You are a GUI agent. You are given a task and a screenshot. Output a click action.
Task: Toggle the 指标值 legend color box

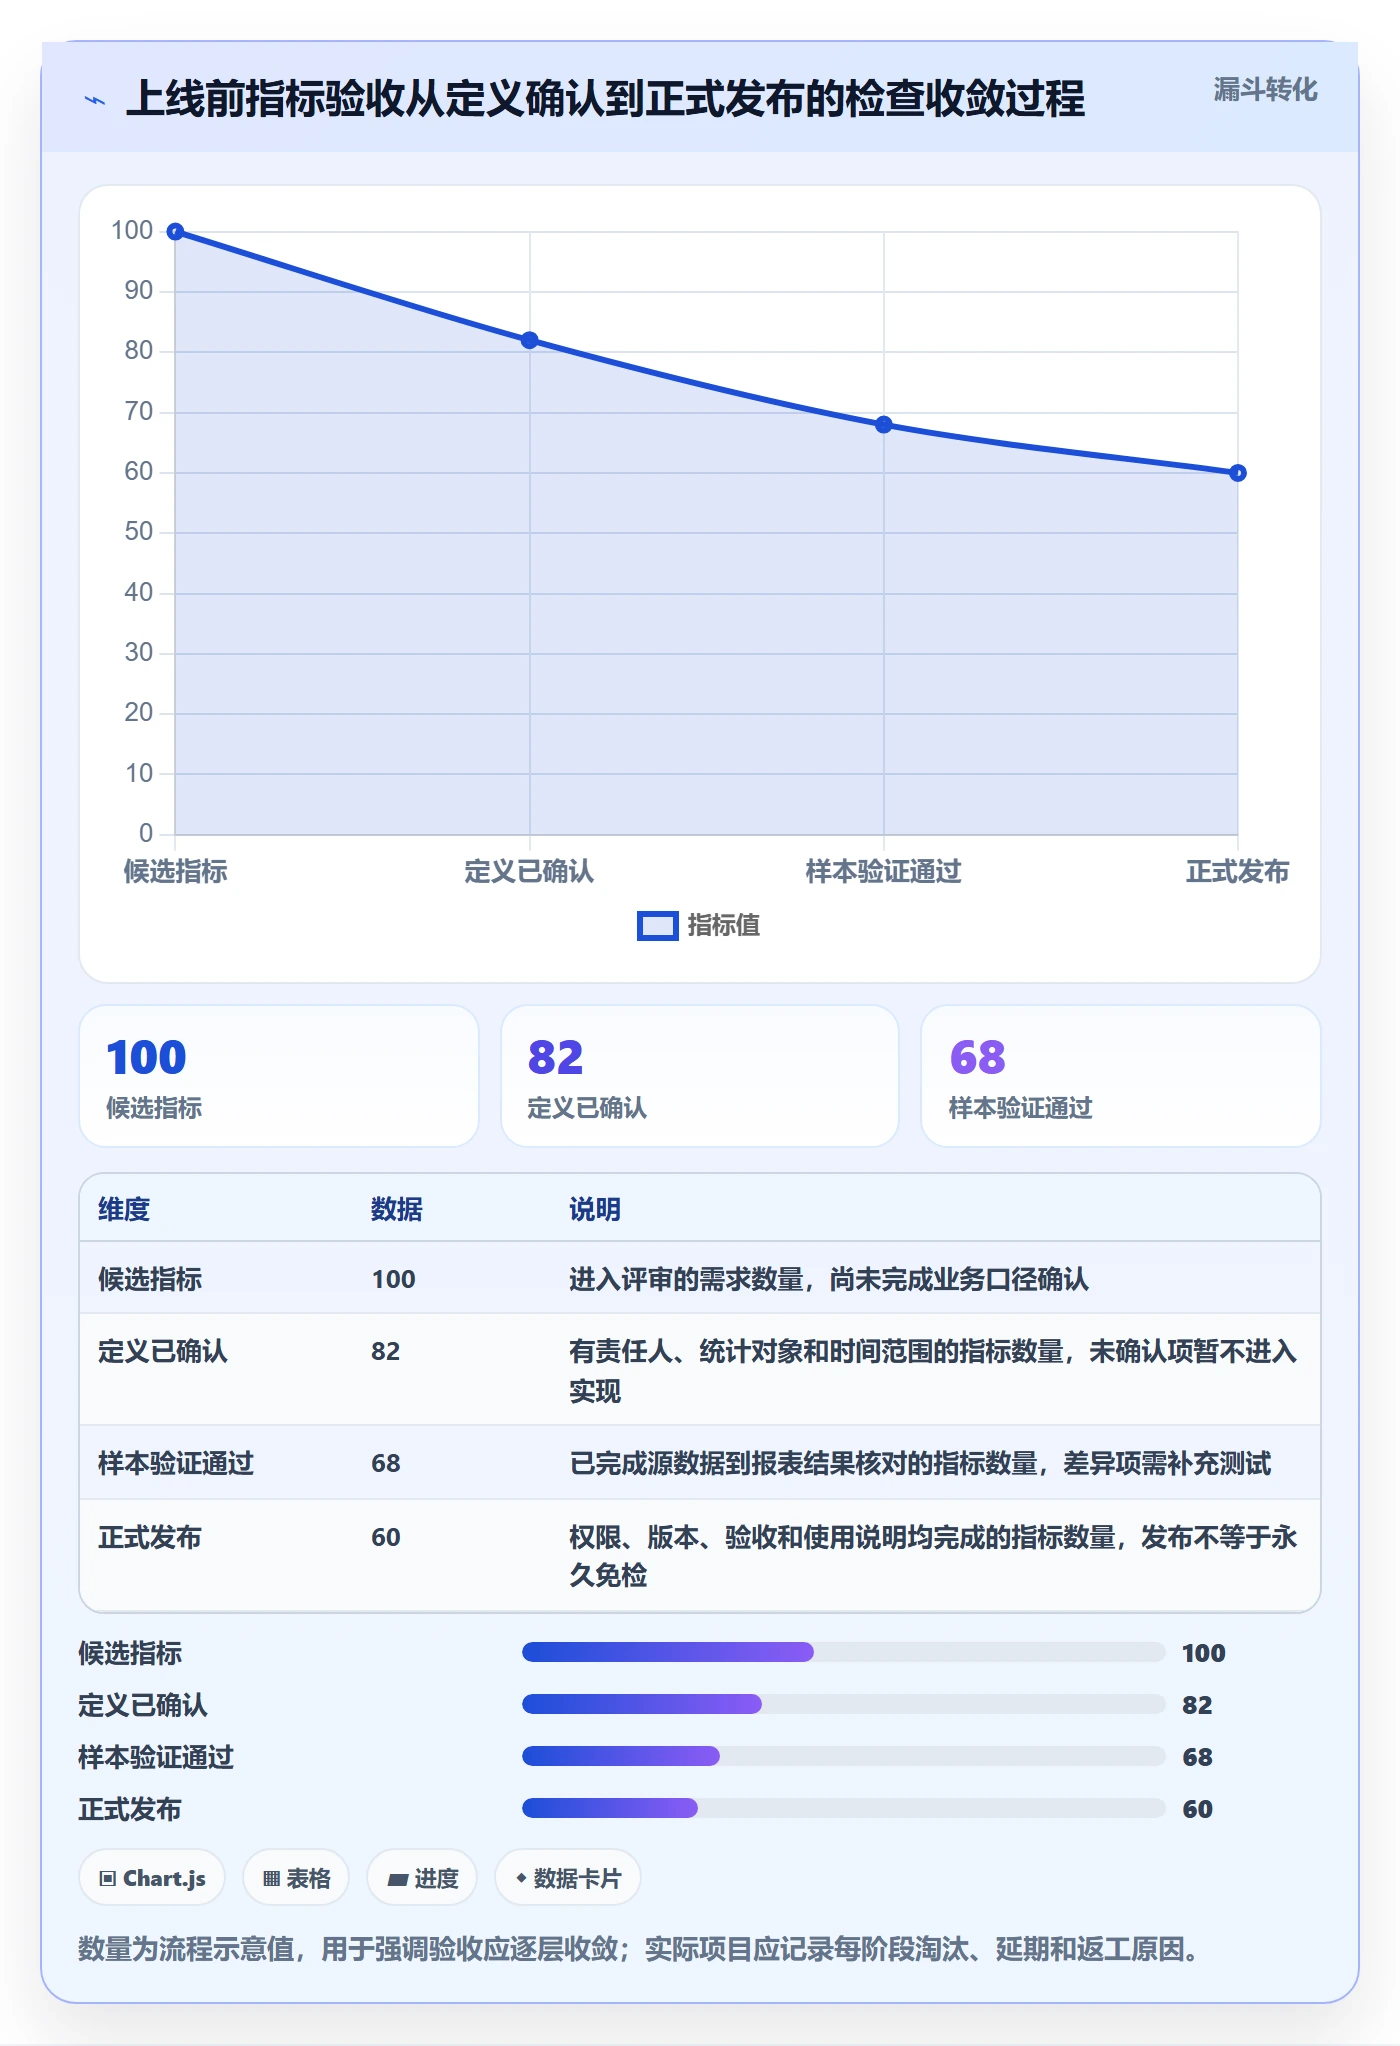tap(658, 926)
